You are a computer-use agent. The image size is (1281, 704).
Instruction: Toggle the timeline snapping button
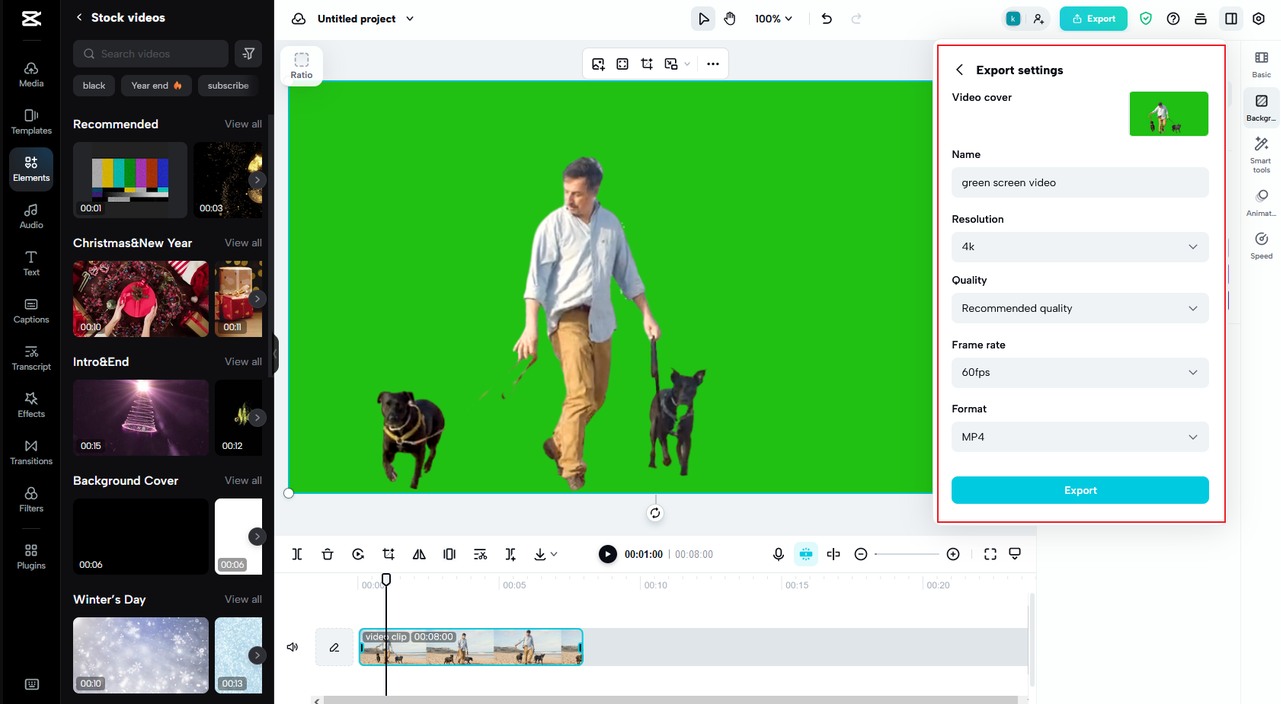point(806,554)
